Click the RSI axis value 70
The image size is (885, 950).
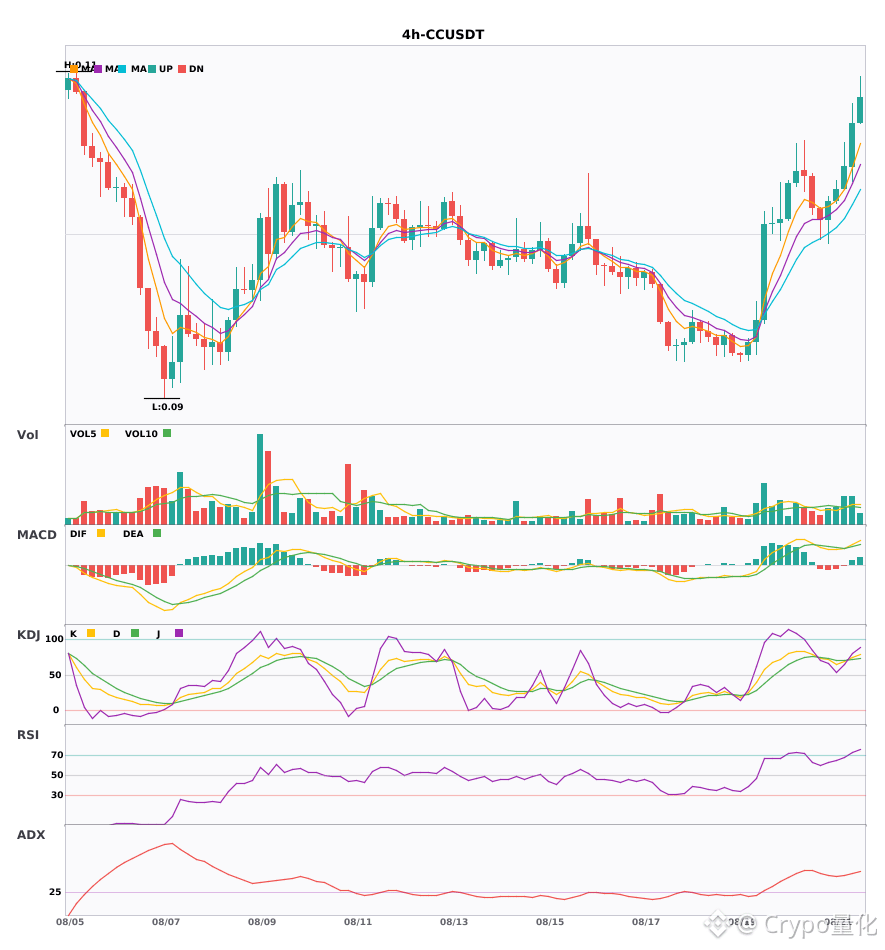(57, 755)
